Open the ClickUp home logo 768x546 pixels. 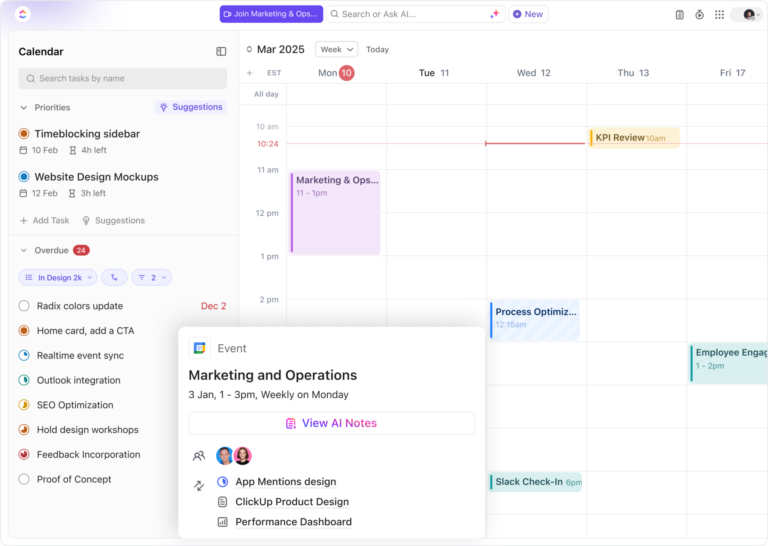tap(23, 14)
